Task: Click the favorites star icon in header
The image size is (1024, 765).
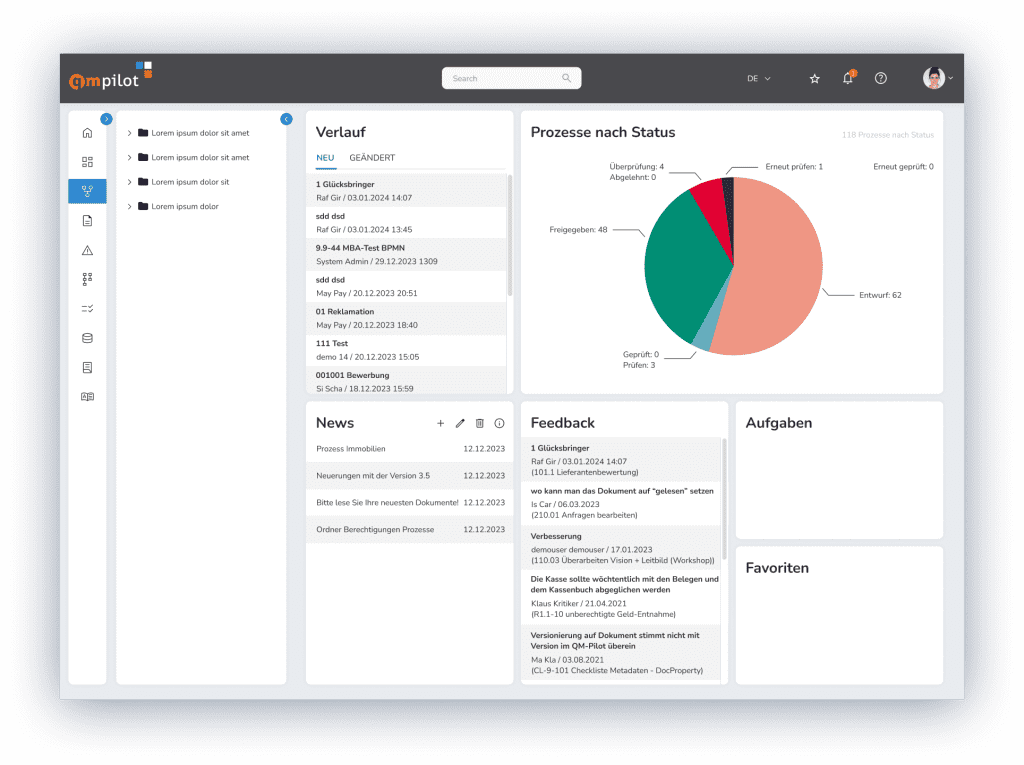Action: coord(815,79)
